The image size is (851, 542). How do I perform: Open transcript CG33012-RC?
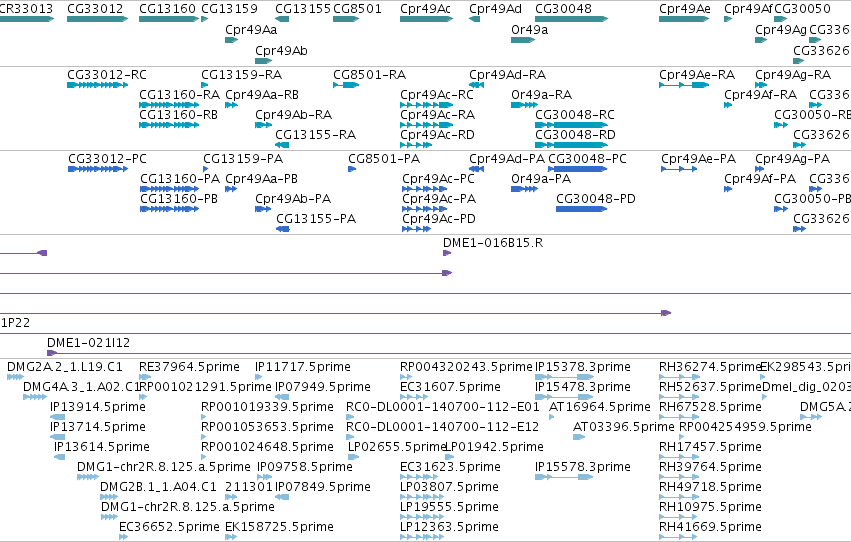pos(107,75)
